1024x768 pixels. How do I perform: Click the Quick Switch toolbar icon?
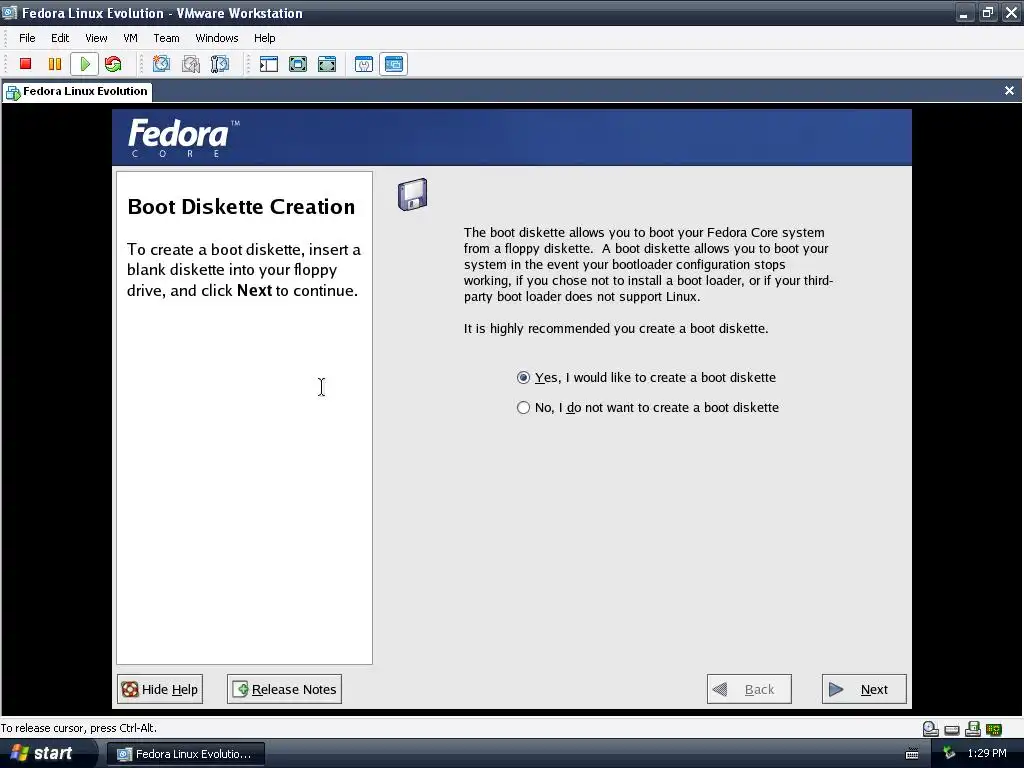click(327, 64)
